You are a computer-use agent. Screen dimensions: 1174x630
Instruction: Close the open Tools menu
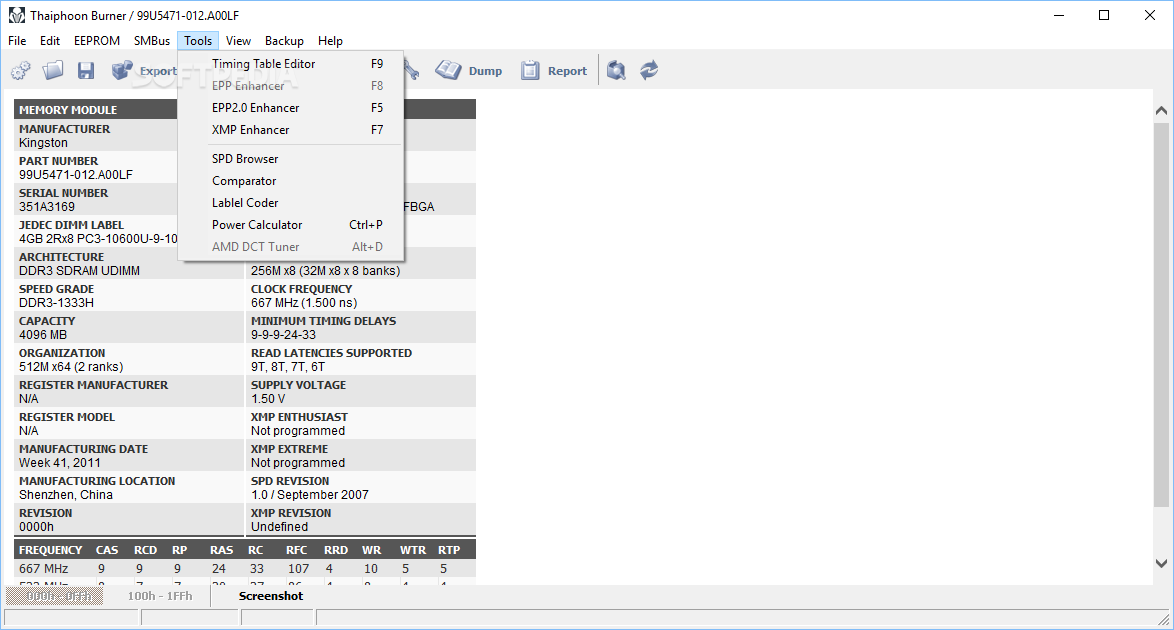point(198,40)
